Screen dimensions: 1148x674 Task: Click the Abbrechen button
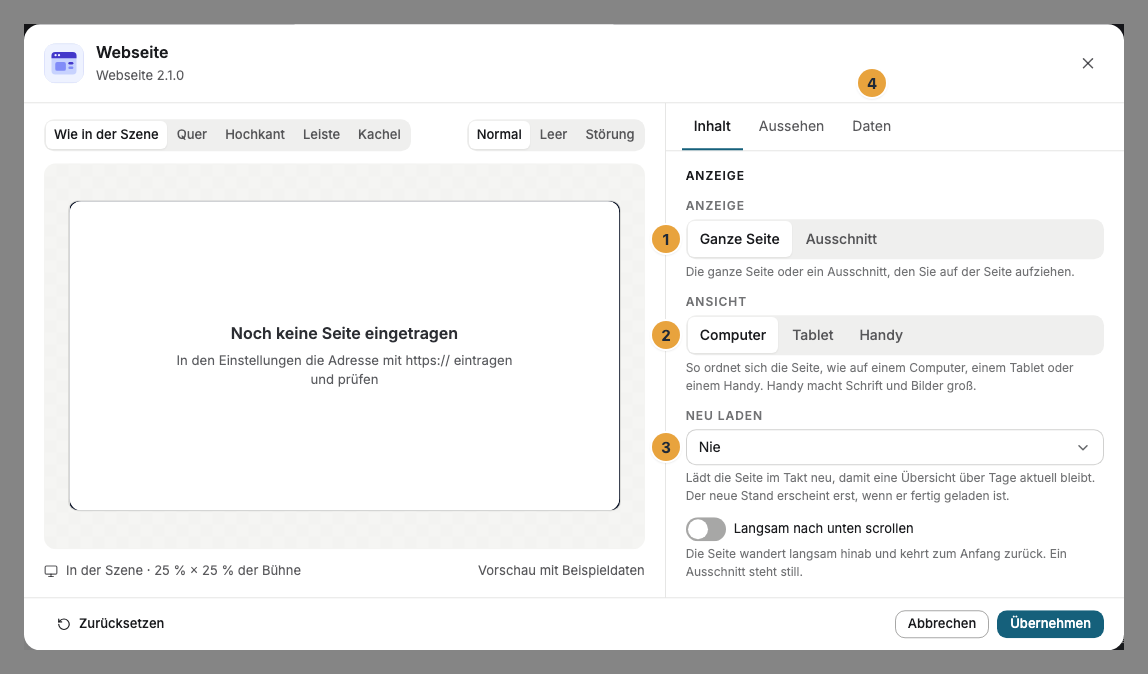pyautogui.click(x=942, y=624)
